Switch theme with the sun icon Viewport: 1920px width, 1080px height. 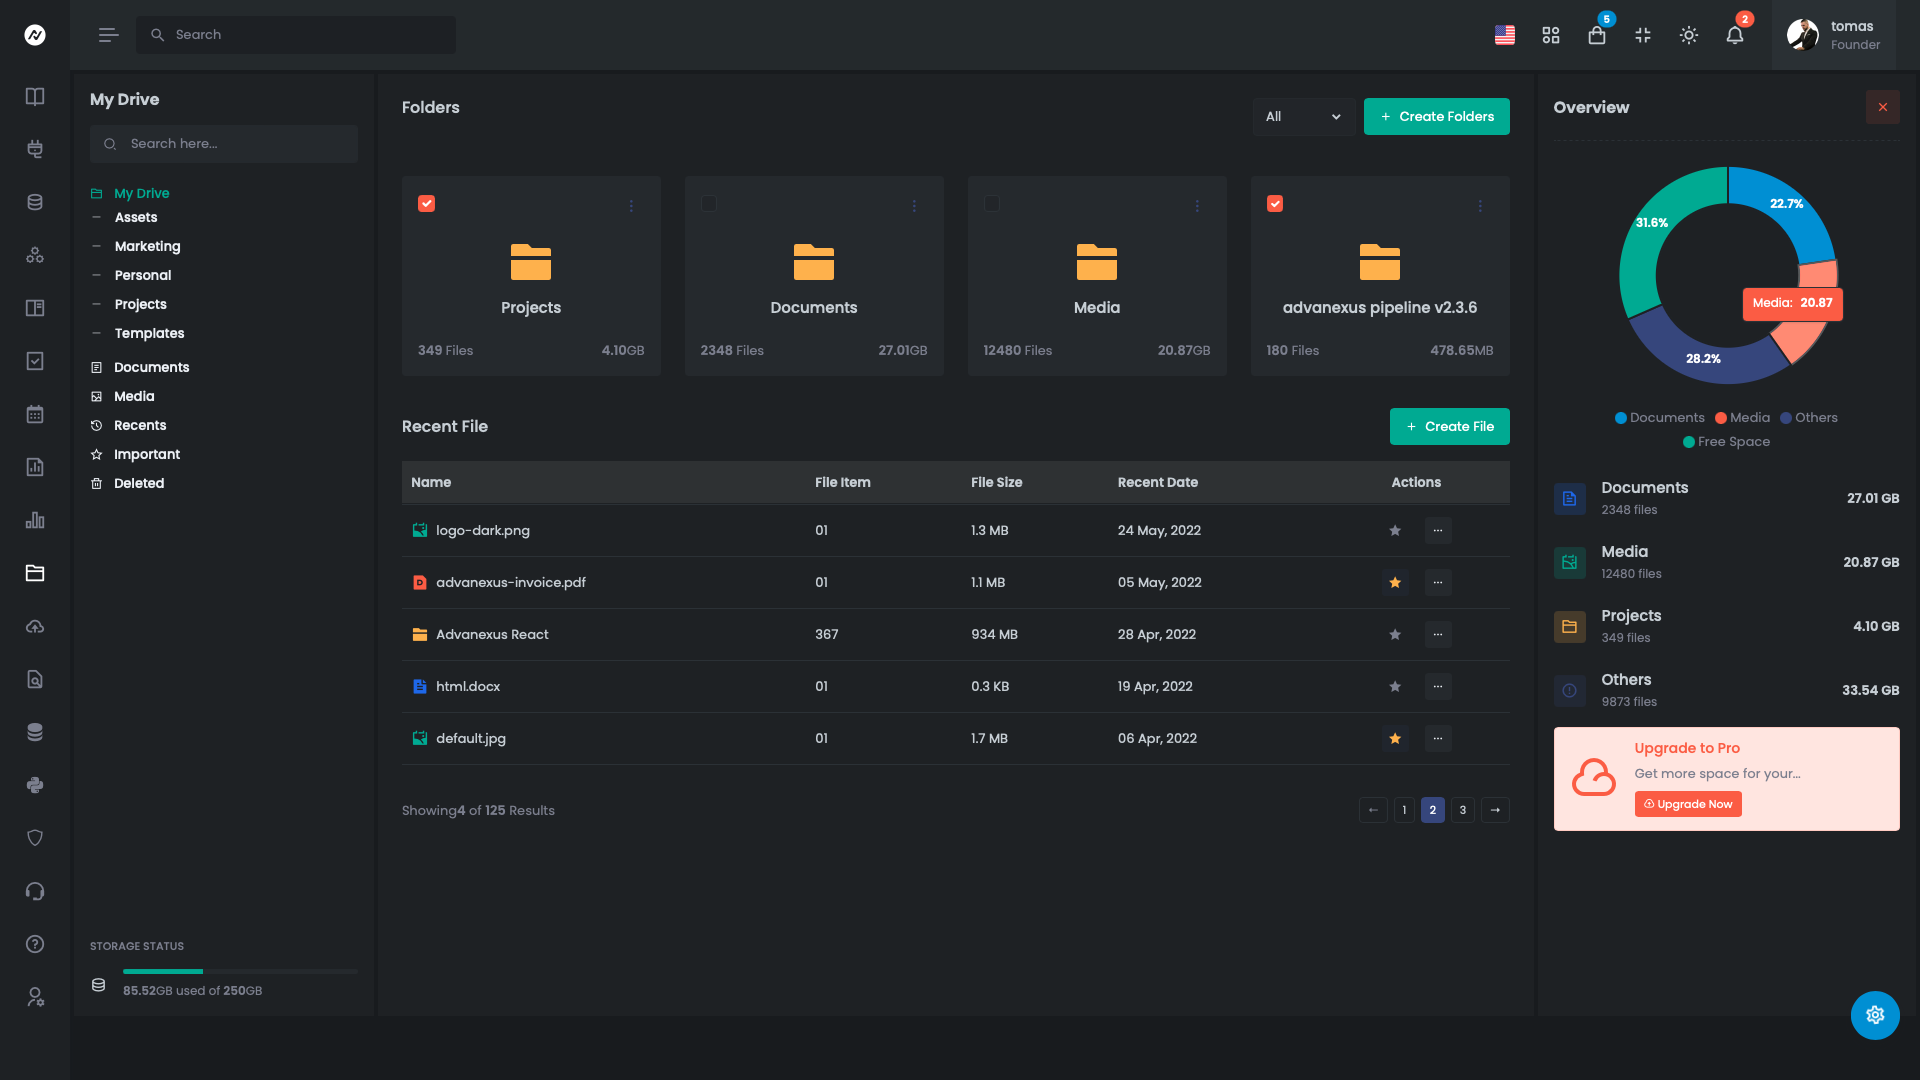(x=1689, y=35)
